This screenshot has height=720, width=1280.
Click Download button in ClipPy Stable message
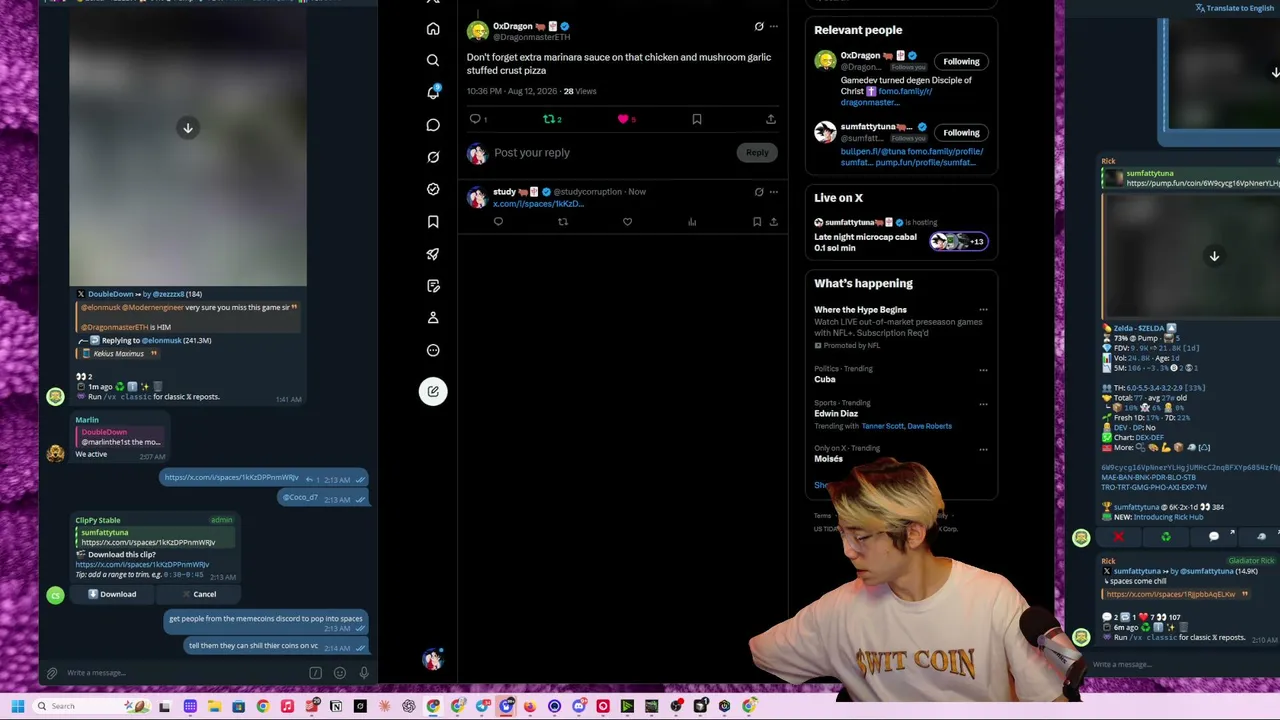[x=112, y=594]
